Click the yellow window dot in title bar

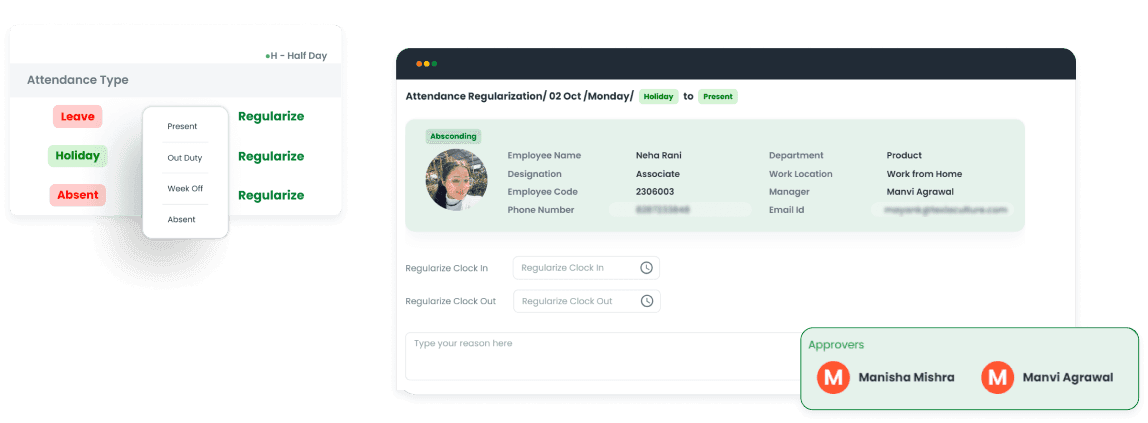pyautogui.click(x=427, y=64)
